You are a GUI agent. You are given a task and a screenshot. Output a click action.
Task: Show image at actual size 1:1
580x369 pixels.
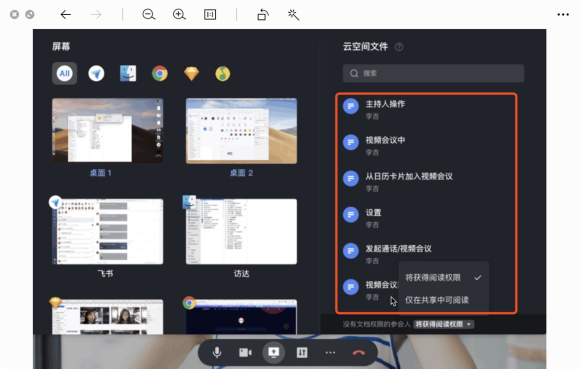pyautogui.click(x=210, y=14)
